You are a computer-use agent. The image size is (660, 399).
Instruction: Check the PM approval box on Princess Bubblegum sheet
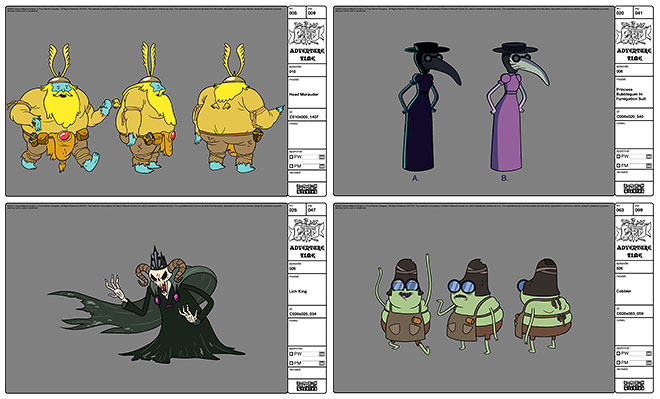pos(618,166)
